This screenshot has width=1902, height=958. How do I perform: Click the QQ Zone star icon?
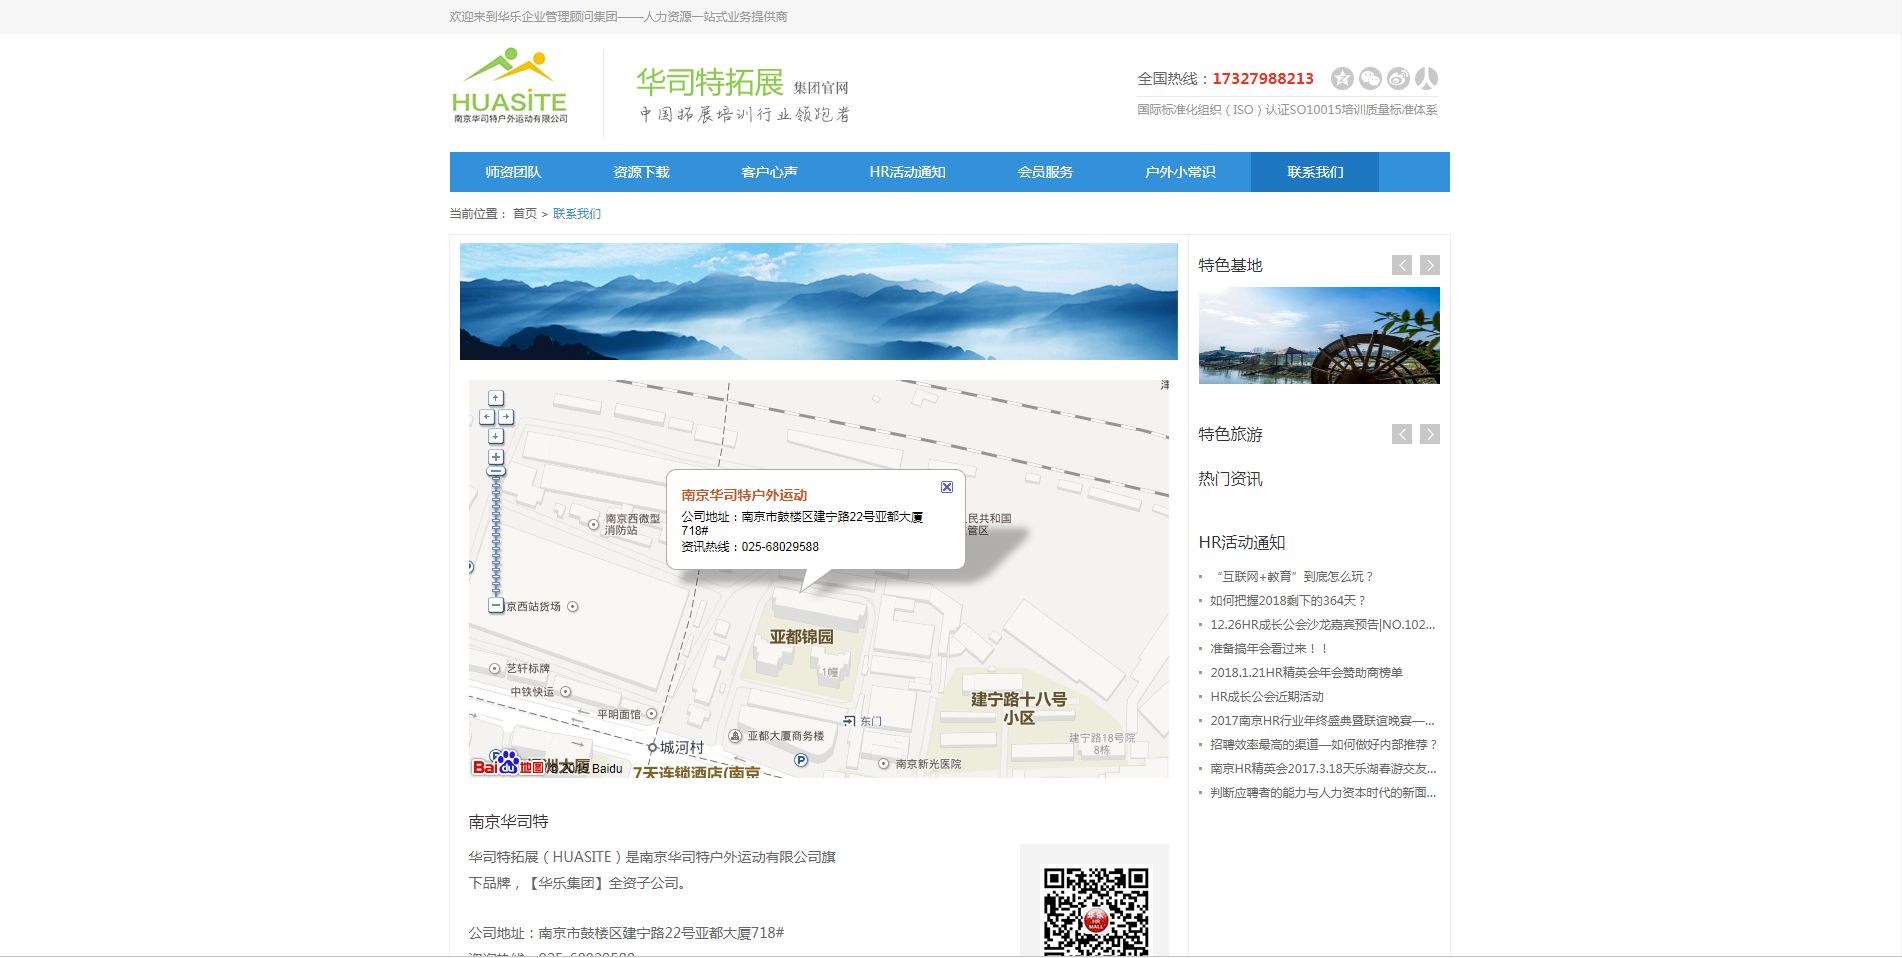[1342, 78]
